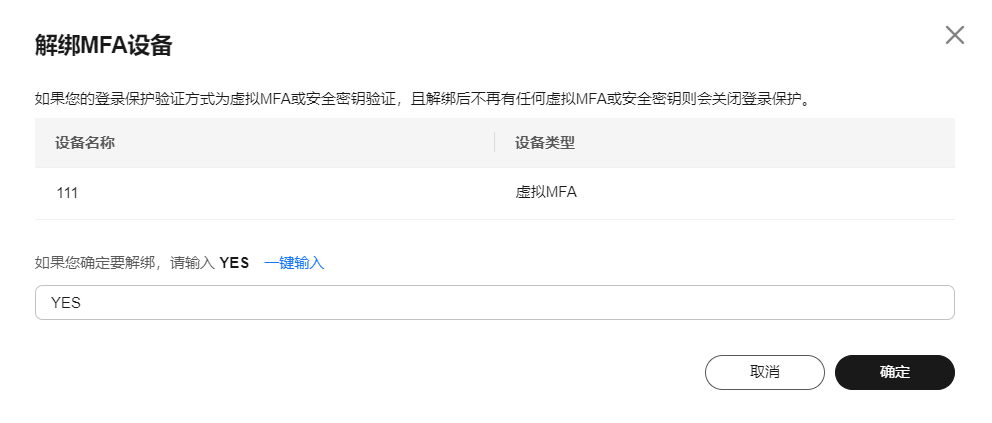This screenshot has width=992, height=423.
Task: Close the 解绑MFA设备 dialog with the X icon
Action: pyautogui.click(x=955, y=35)
